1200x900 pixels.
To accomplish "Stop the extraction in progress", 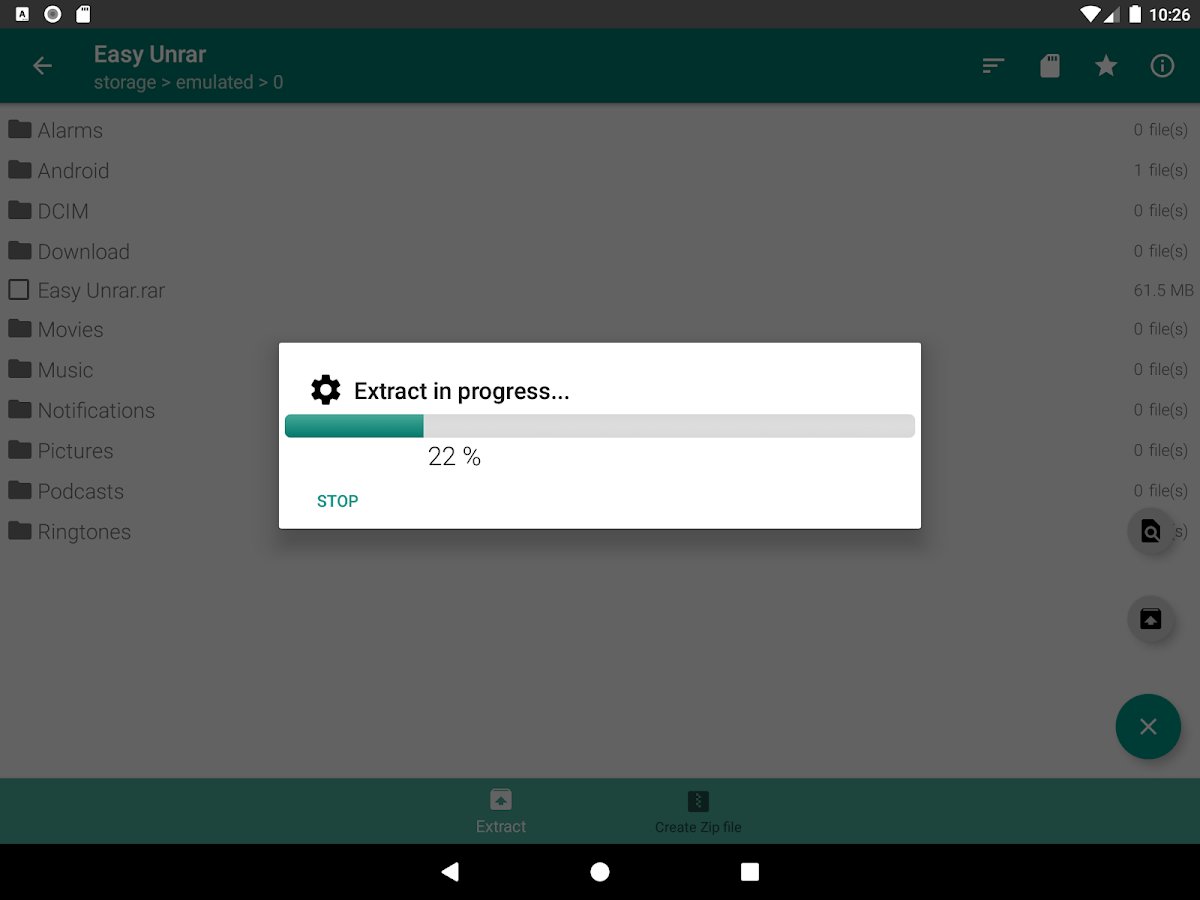I will point(337,501).
